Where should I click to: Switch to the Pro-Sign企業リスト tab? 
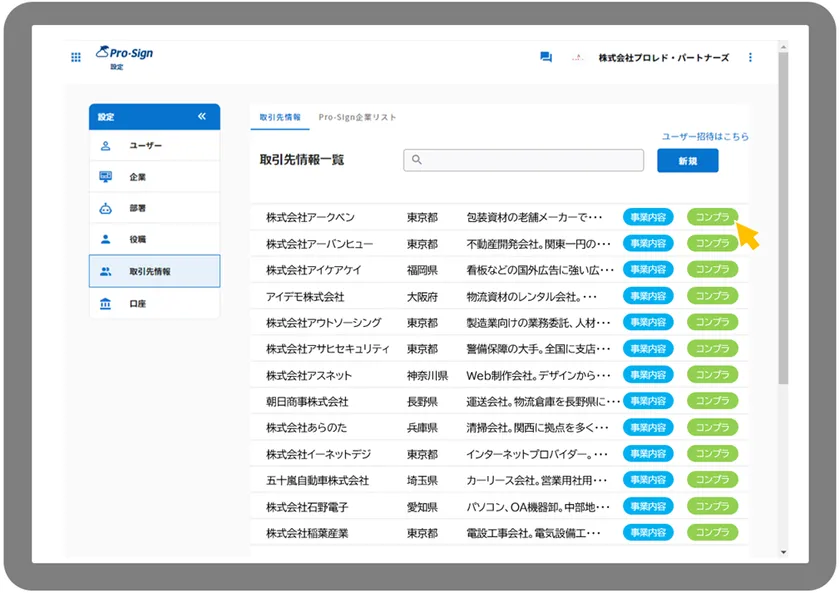357,117
